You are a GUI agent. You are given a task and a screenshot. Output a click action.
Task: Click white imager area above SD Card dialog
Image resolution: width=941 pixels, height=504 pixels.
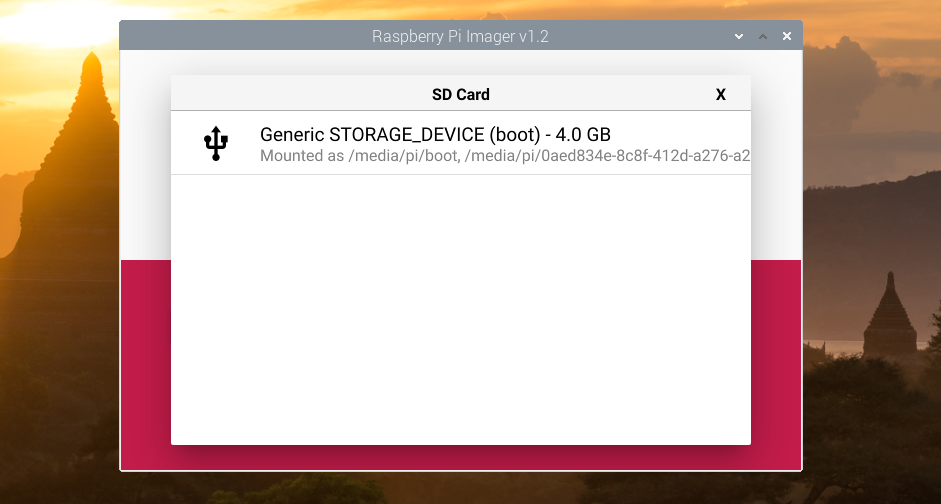point(461,62)
